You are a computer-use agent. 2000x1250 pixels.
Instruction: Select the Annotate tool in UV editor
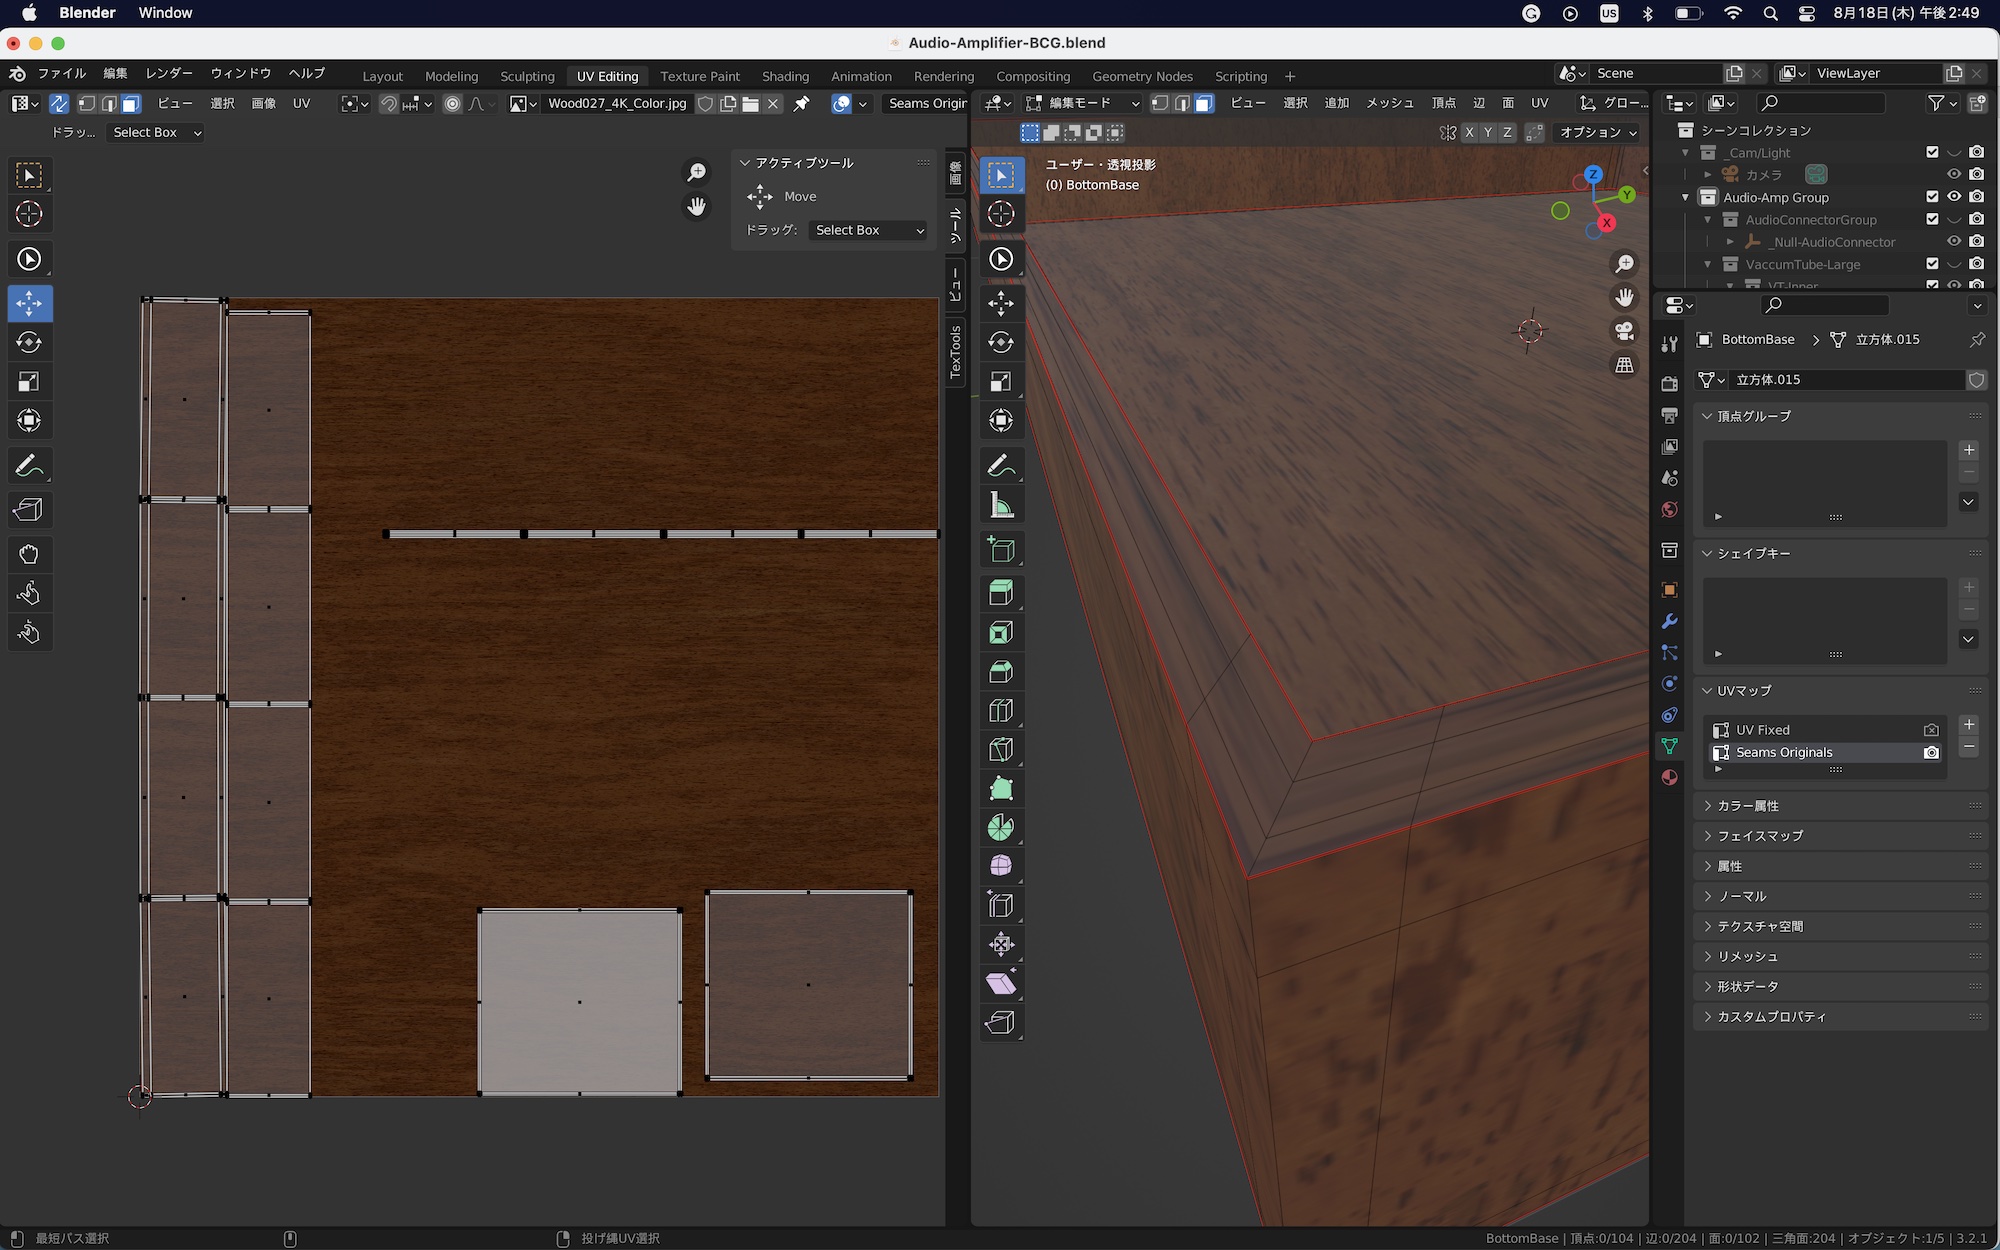click(x=29, y=466)
